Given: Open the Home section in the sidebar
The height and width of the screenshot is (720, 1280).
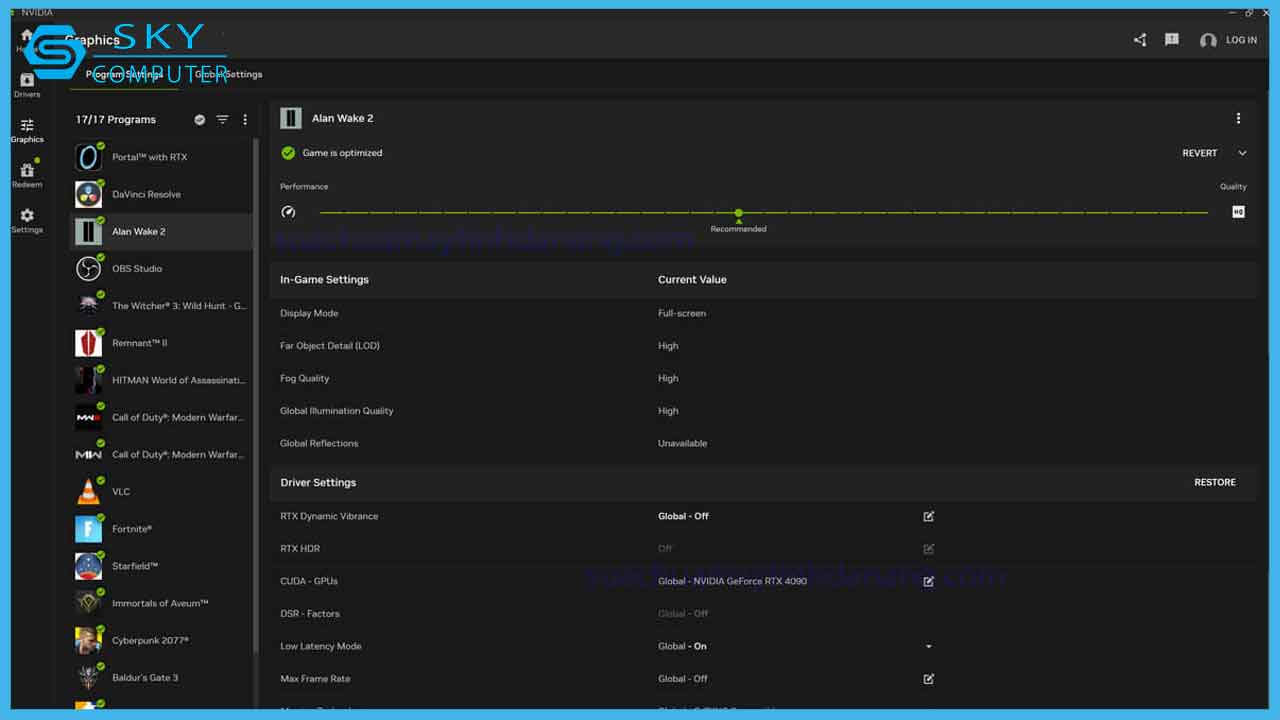Looking at the screenshot, I should pyautogui.click(x=24, y=36).
